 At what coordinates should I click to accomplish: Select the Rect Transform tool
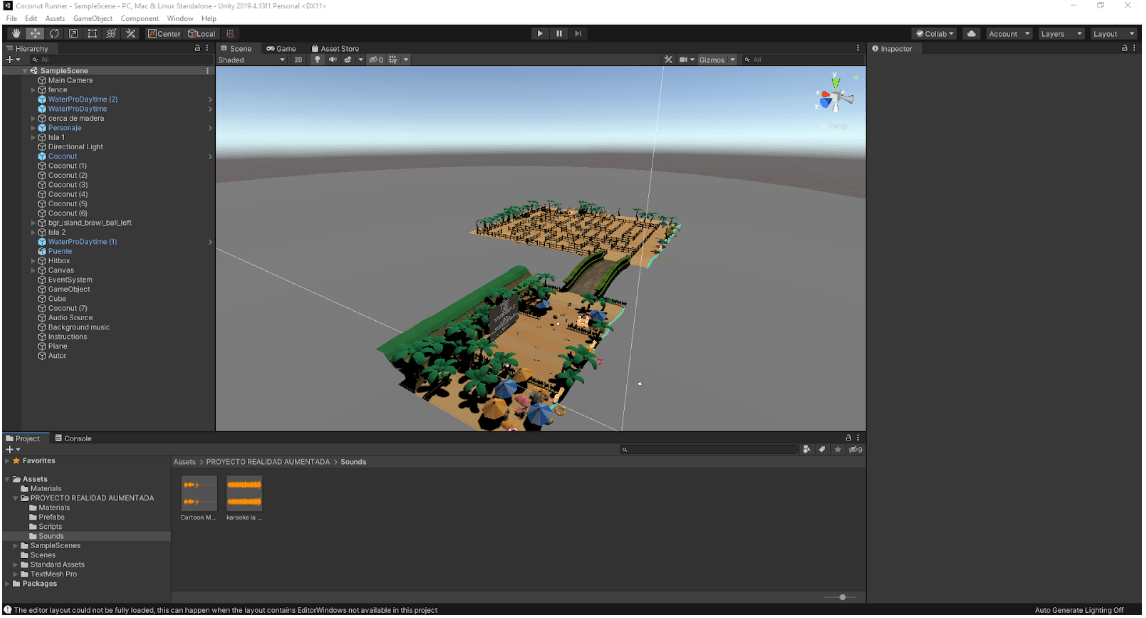pyautogui.click(x=91, y=33)
